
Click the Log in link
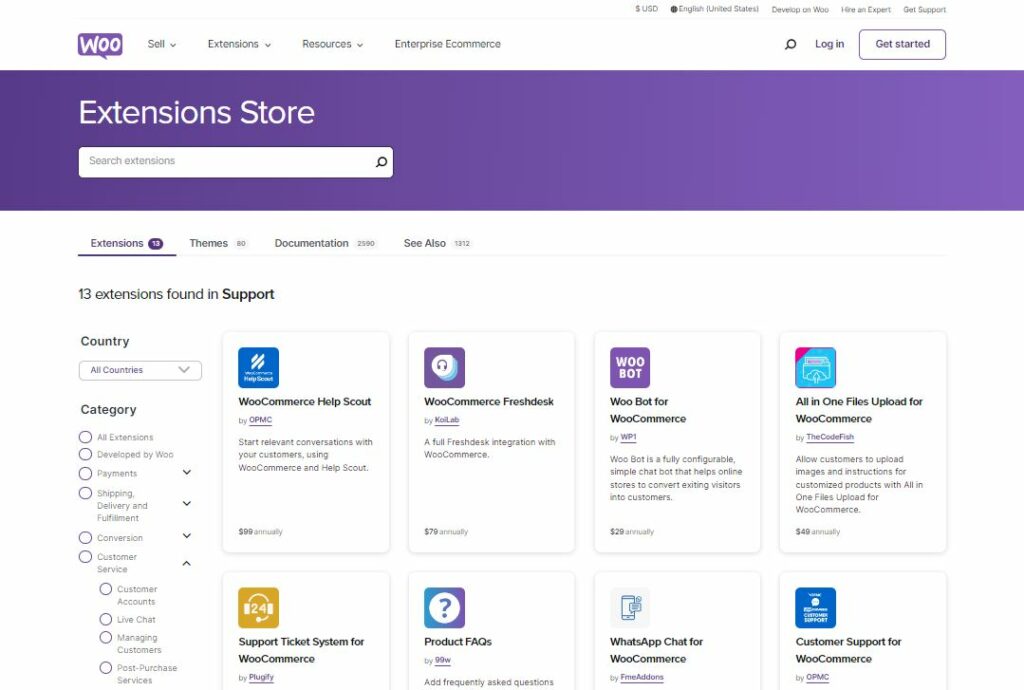(x=829, y=44)
